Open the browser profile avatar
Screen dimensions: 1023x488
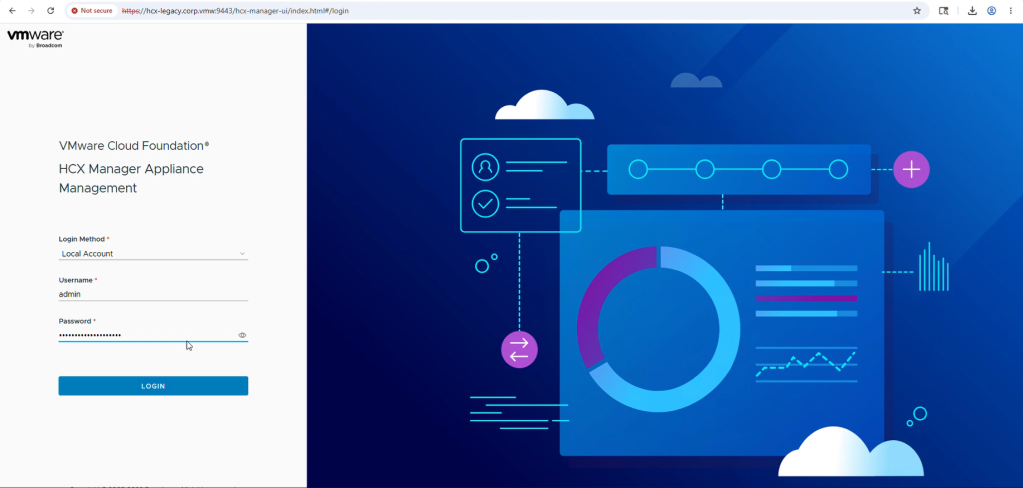[x=992, y=10]
